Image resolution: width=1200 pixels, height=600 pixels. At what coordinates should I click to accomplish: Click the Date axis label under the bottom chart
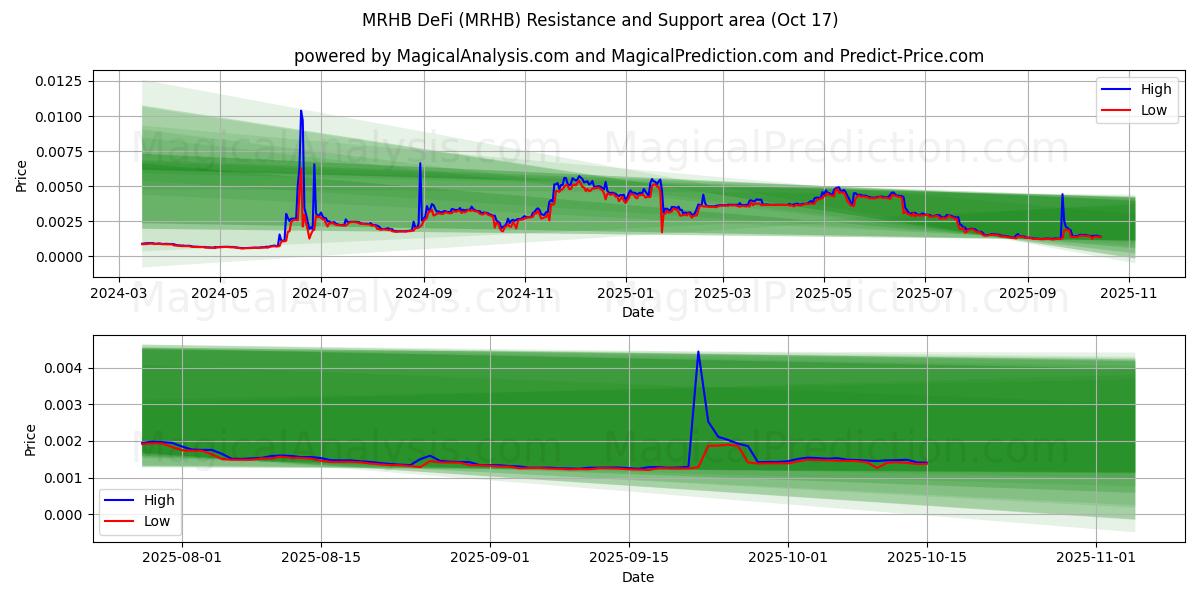point(638,577)
